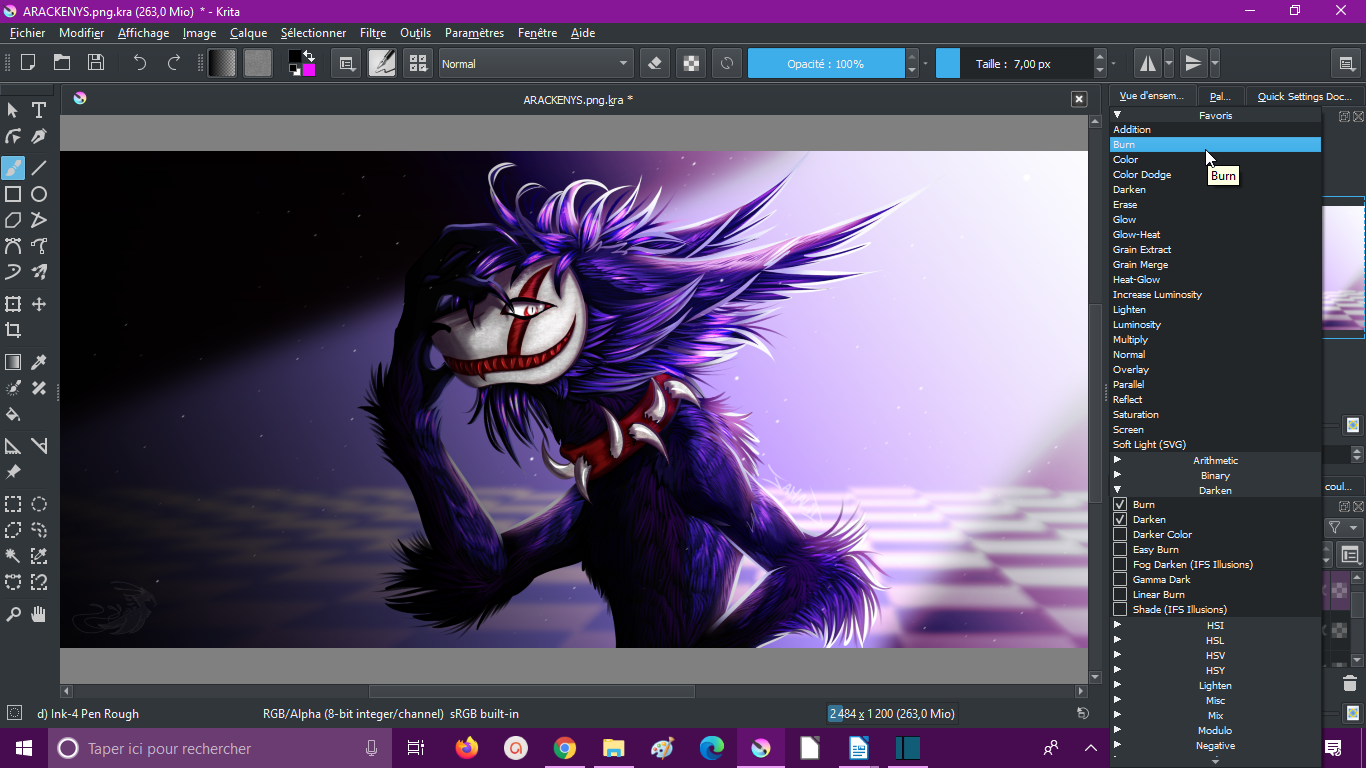Choose Overlay from Favoris list
1366x768 pixels.
point(1216,370)
